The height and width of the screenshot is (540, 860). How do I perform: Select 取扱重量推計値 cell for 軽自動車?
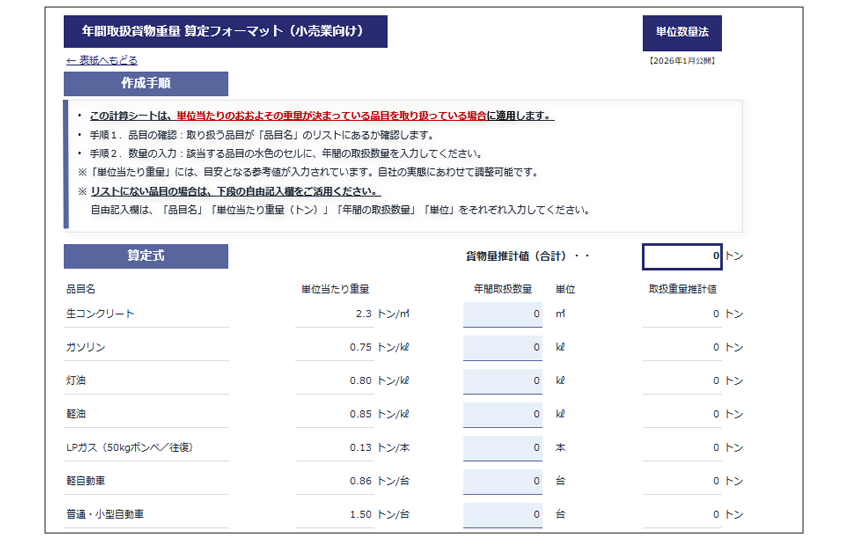click(682, 481)
